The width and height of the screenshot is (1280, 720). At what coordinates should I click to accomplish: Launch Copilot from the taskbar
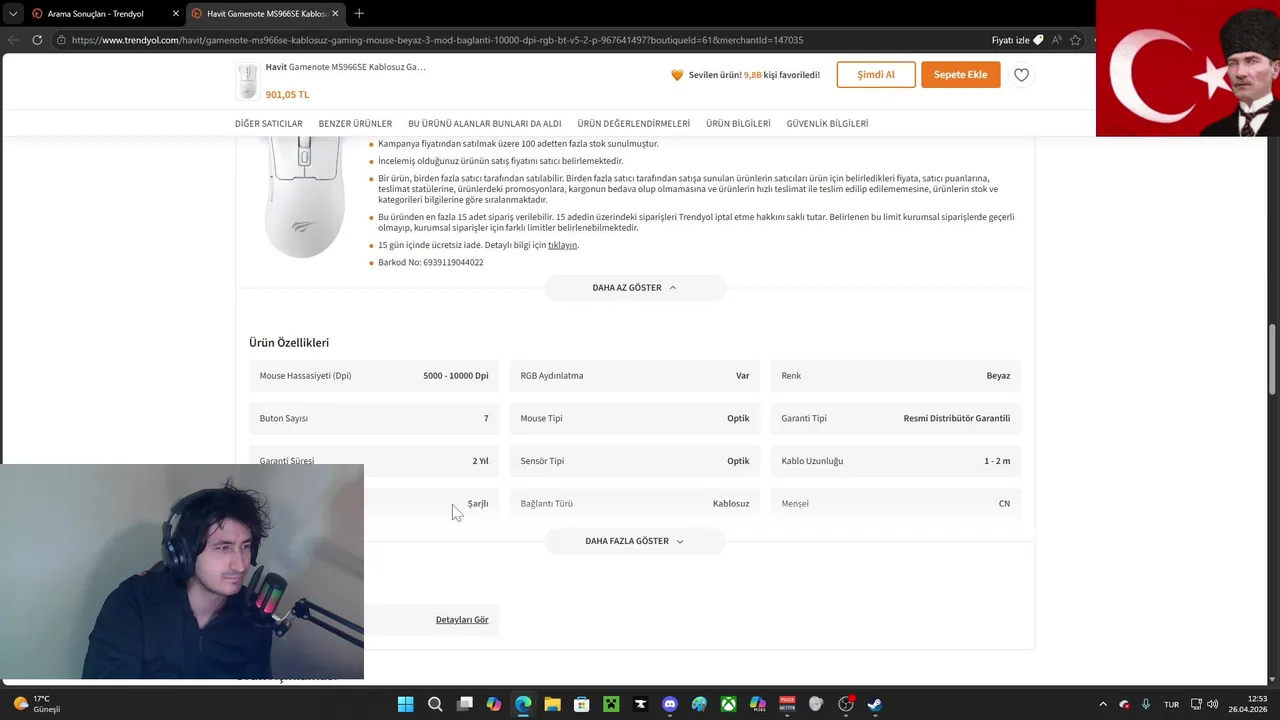[493, 704]
